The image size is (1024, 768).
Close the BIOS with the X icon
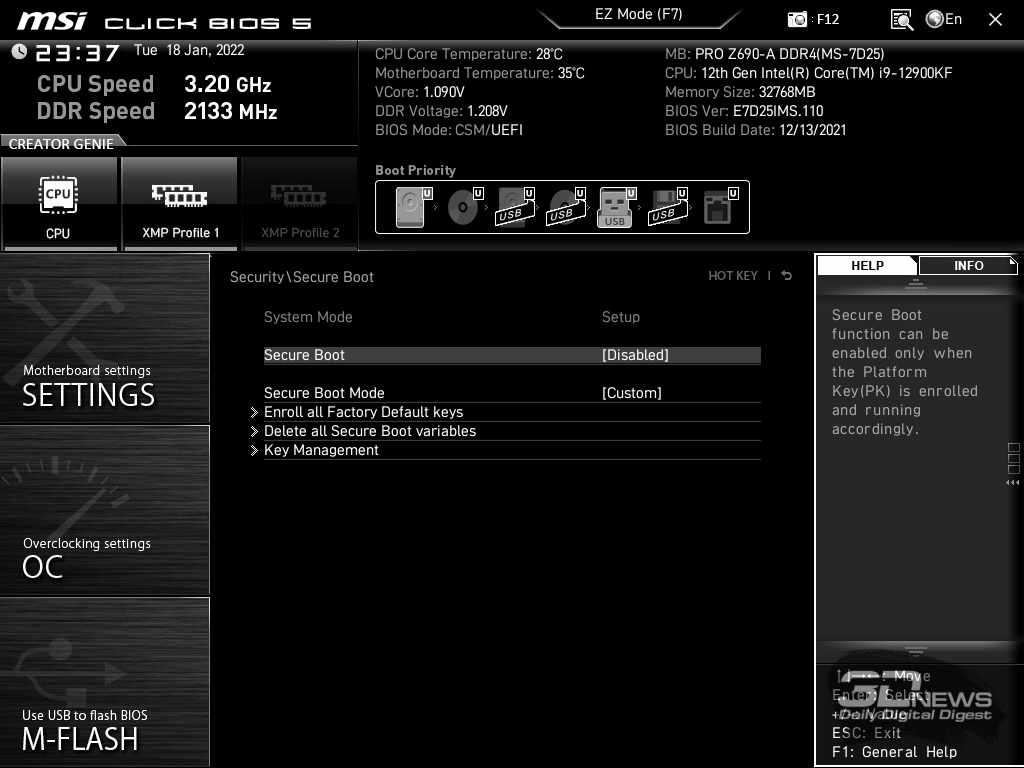click(995, 20)
